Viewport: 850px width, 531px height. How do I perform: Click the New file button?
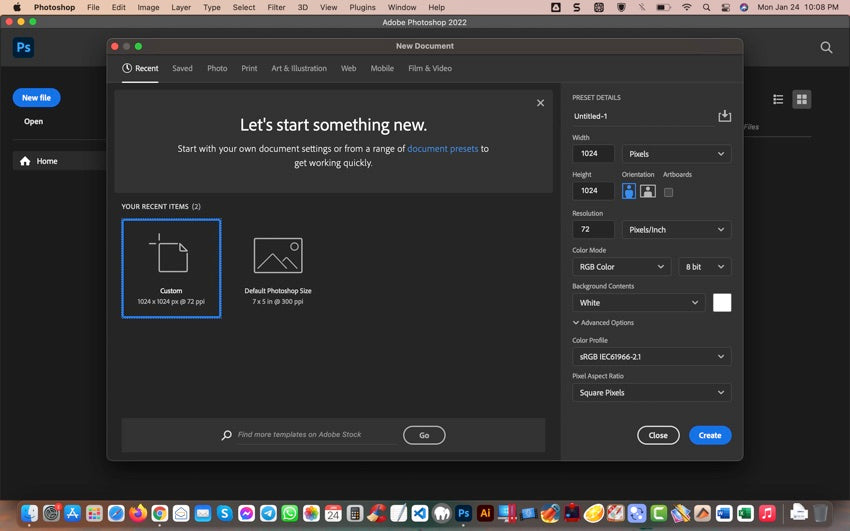[x=36, y=98]
